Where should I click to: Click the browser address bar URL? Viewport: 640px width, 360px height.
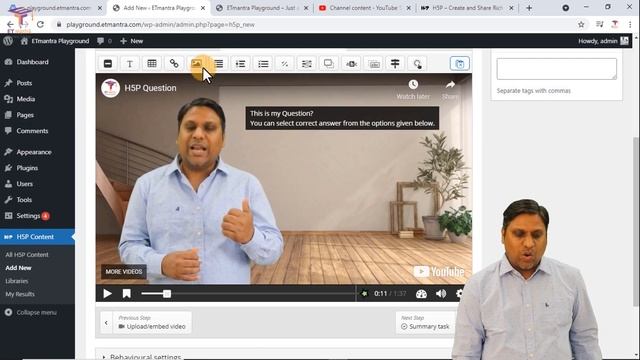[160, 24]
